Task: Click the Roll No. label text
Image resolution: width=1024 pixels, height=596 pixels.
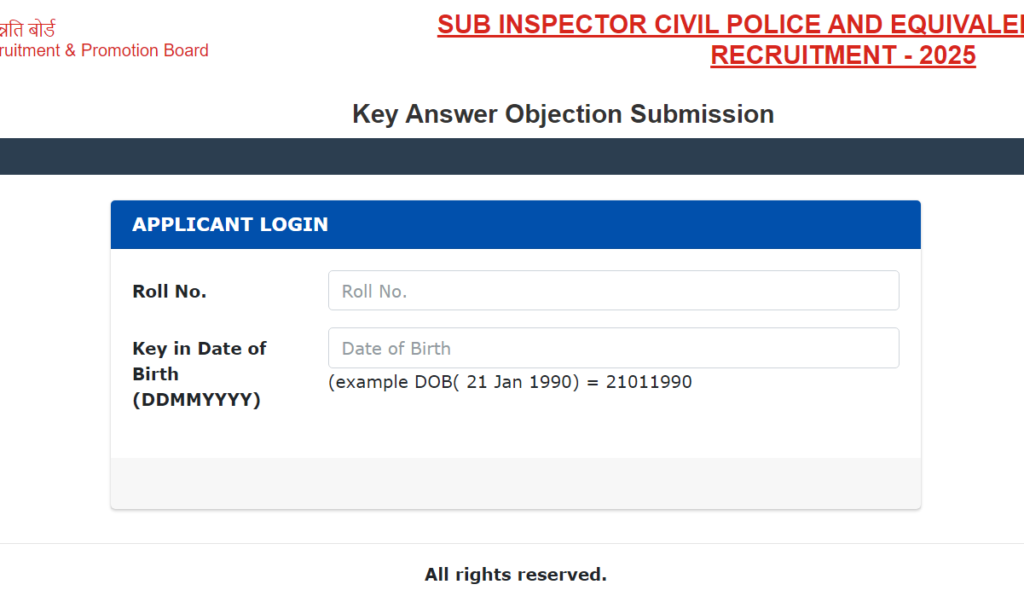Action: [168, 290]
